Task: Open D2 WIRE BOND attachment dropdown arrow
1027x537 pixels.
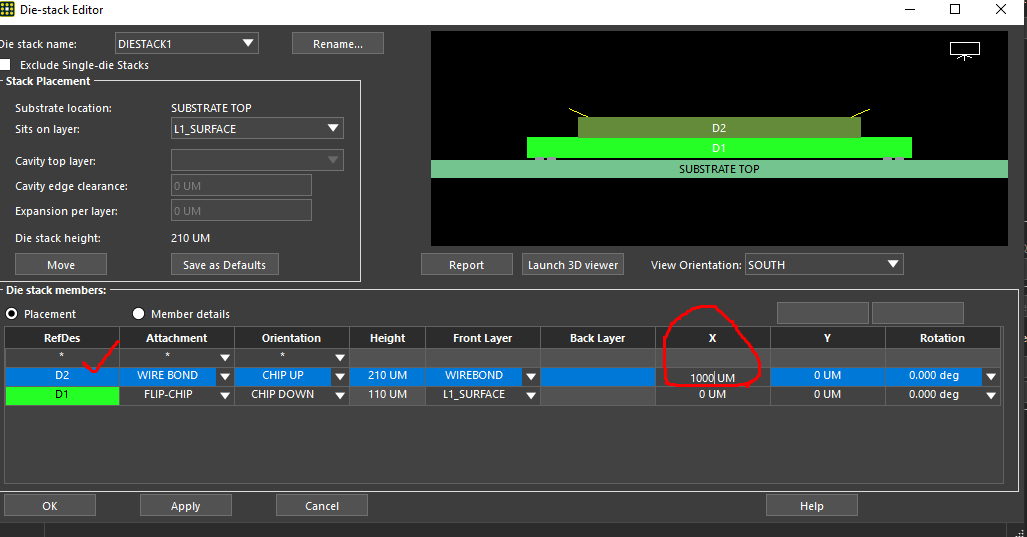Action: 225,377
